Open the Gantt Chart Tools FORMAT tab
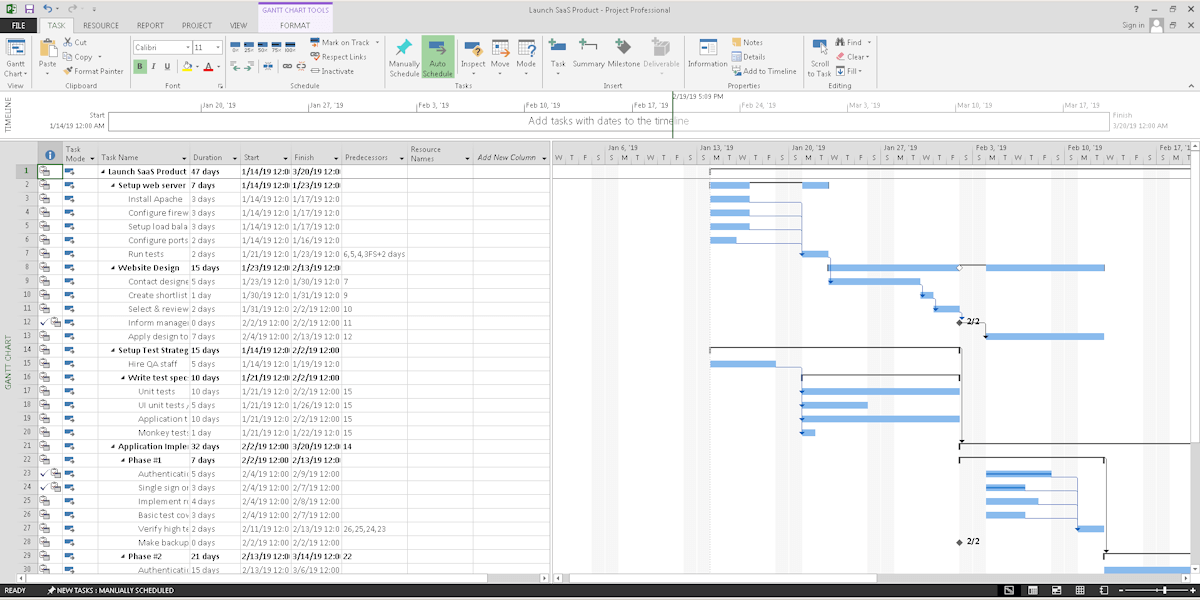The image size is (1200, 600). click(x=295, y=25)
